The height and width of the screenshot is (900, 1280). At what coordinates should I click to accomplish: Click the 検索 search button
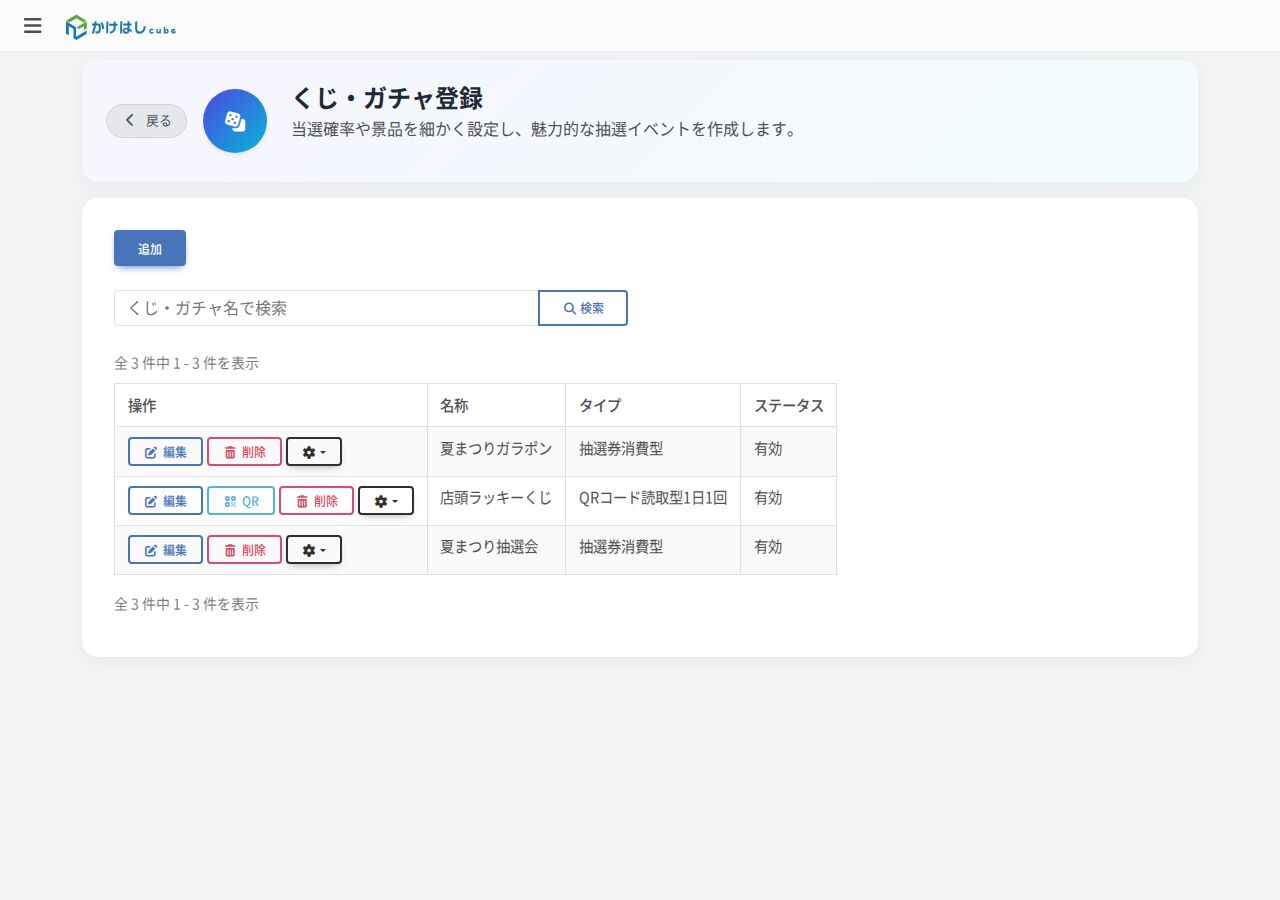pos(583,308)
